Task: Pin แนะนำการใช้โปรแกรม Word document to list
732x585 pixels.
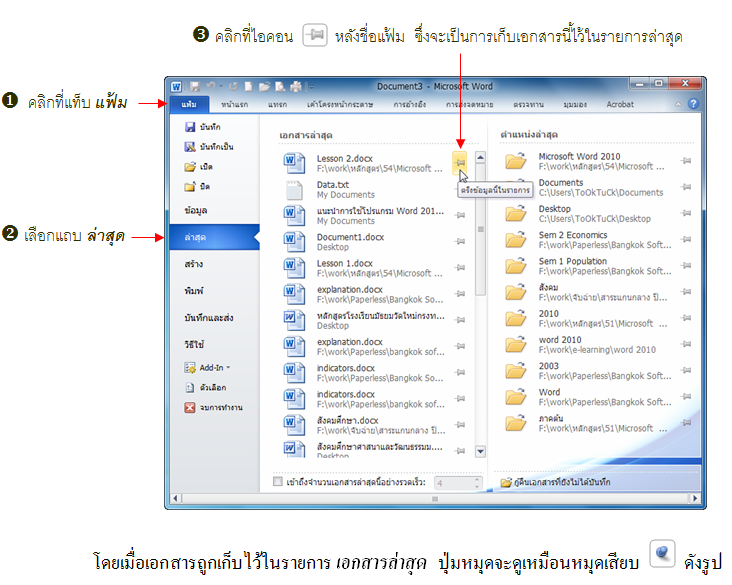Action: pyautogui.click(x=460, y=215)
